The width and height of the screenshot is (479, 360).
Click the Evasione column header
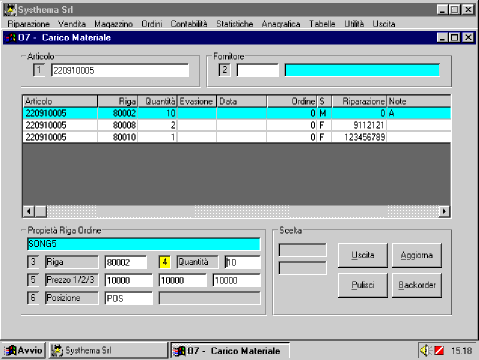[197, 101]
